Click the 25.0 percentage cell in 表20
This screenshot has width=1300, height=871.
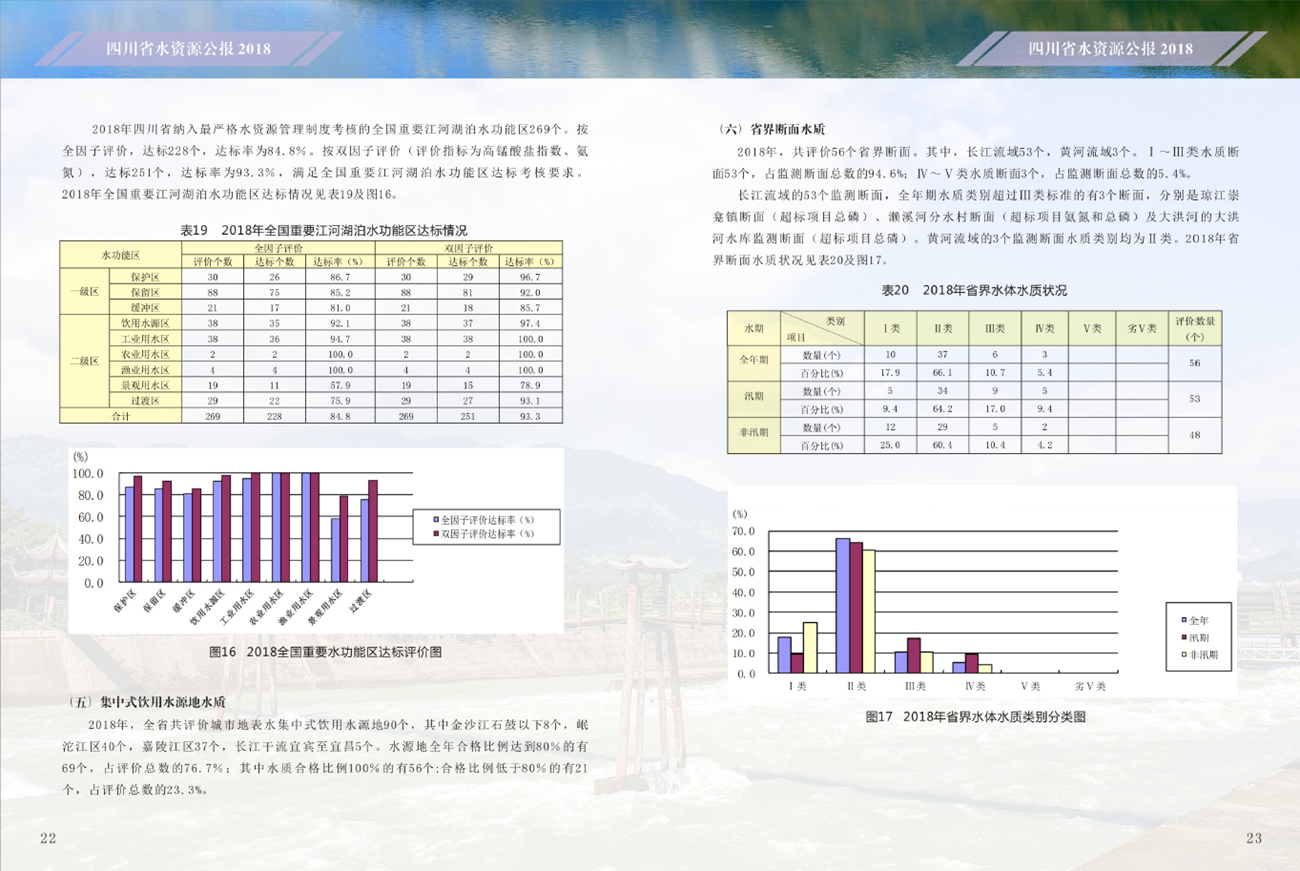coord(890,445)
